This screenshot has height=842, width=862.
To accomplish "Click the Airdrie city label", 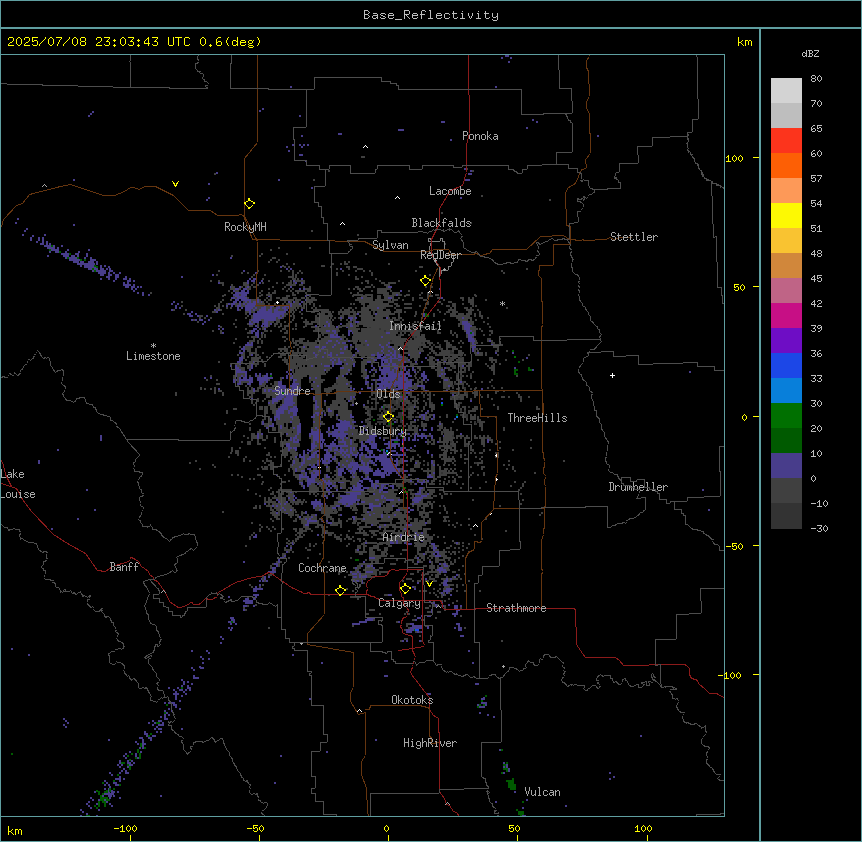I will (x=403, y=537).
